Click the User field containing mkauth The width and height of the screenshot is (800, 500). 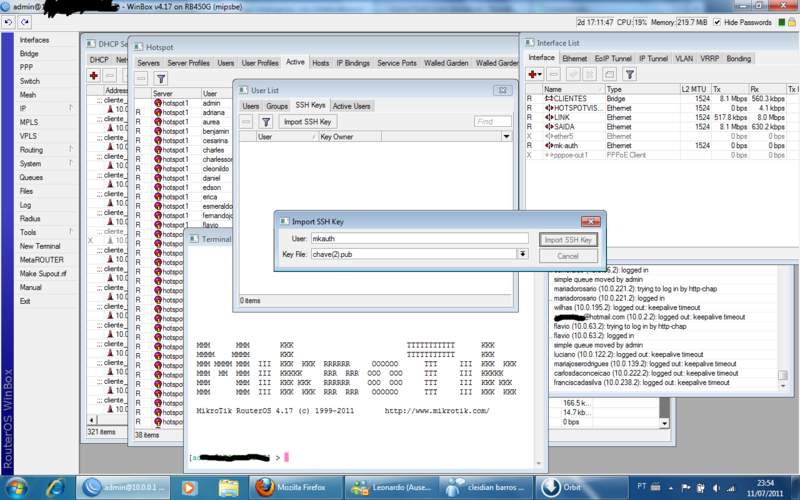[x=419, y=238]
